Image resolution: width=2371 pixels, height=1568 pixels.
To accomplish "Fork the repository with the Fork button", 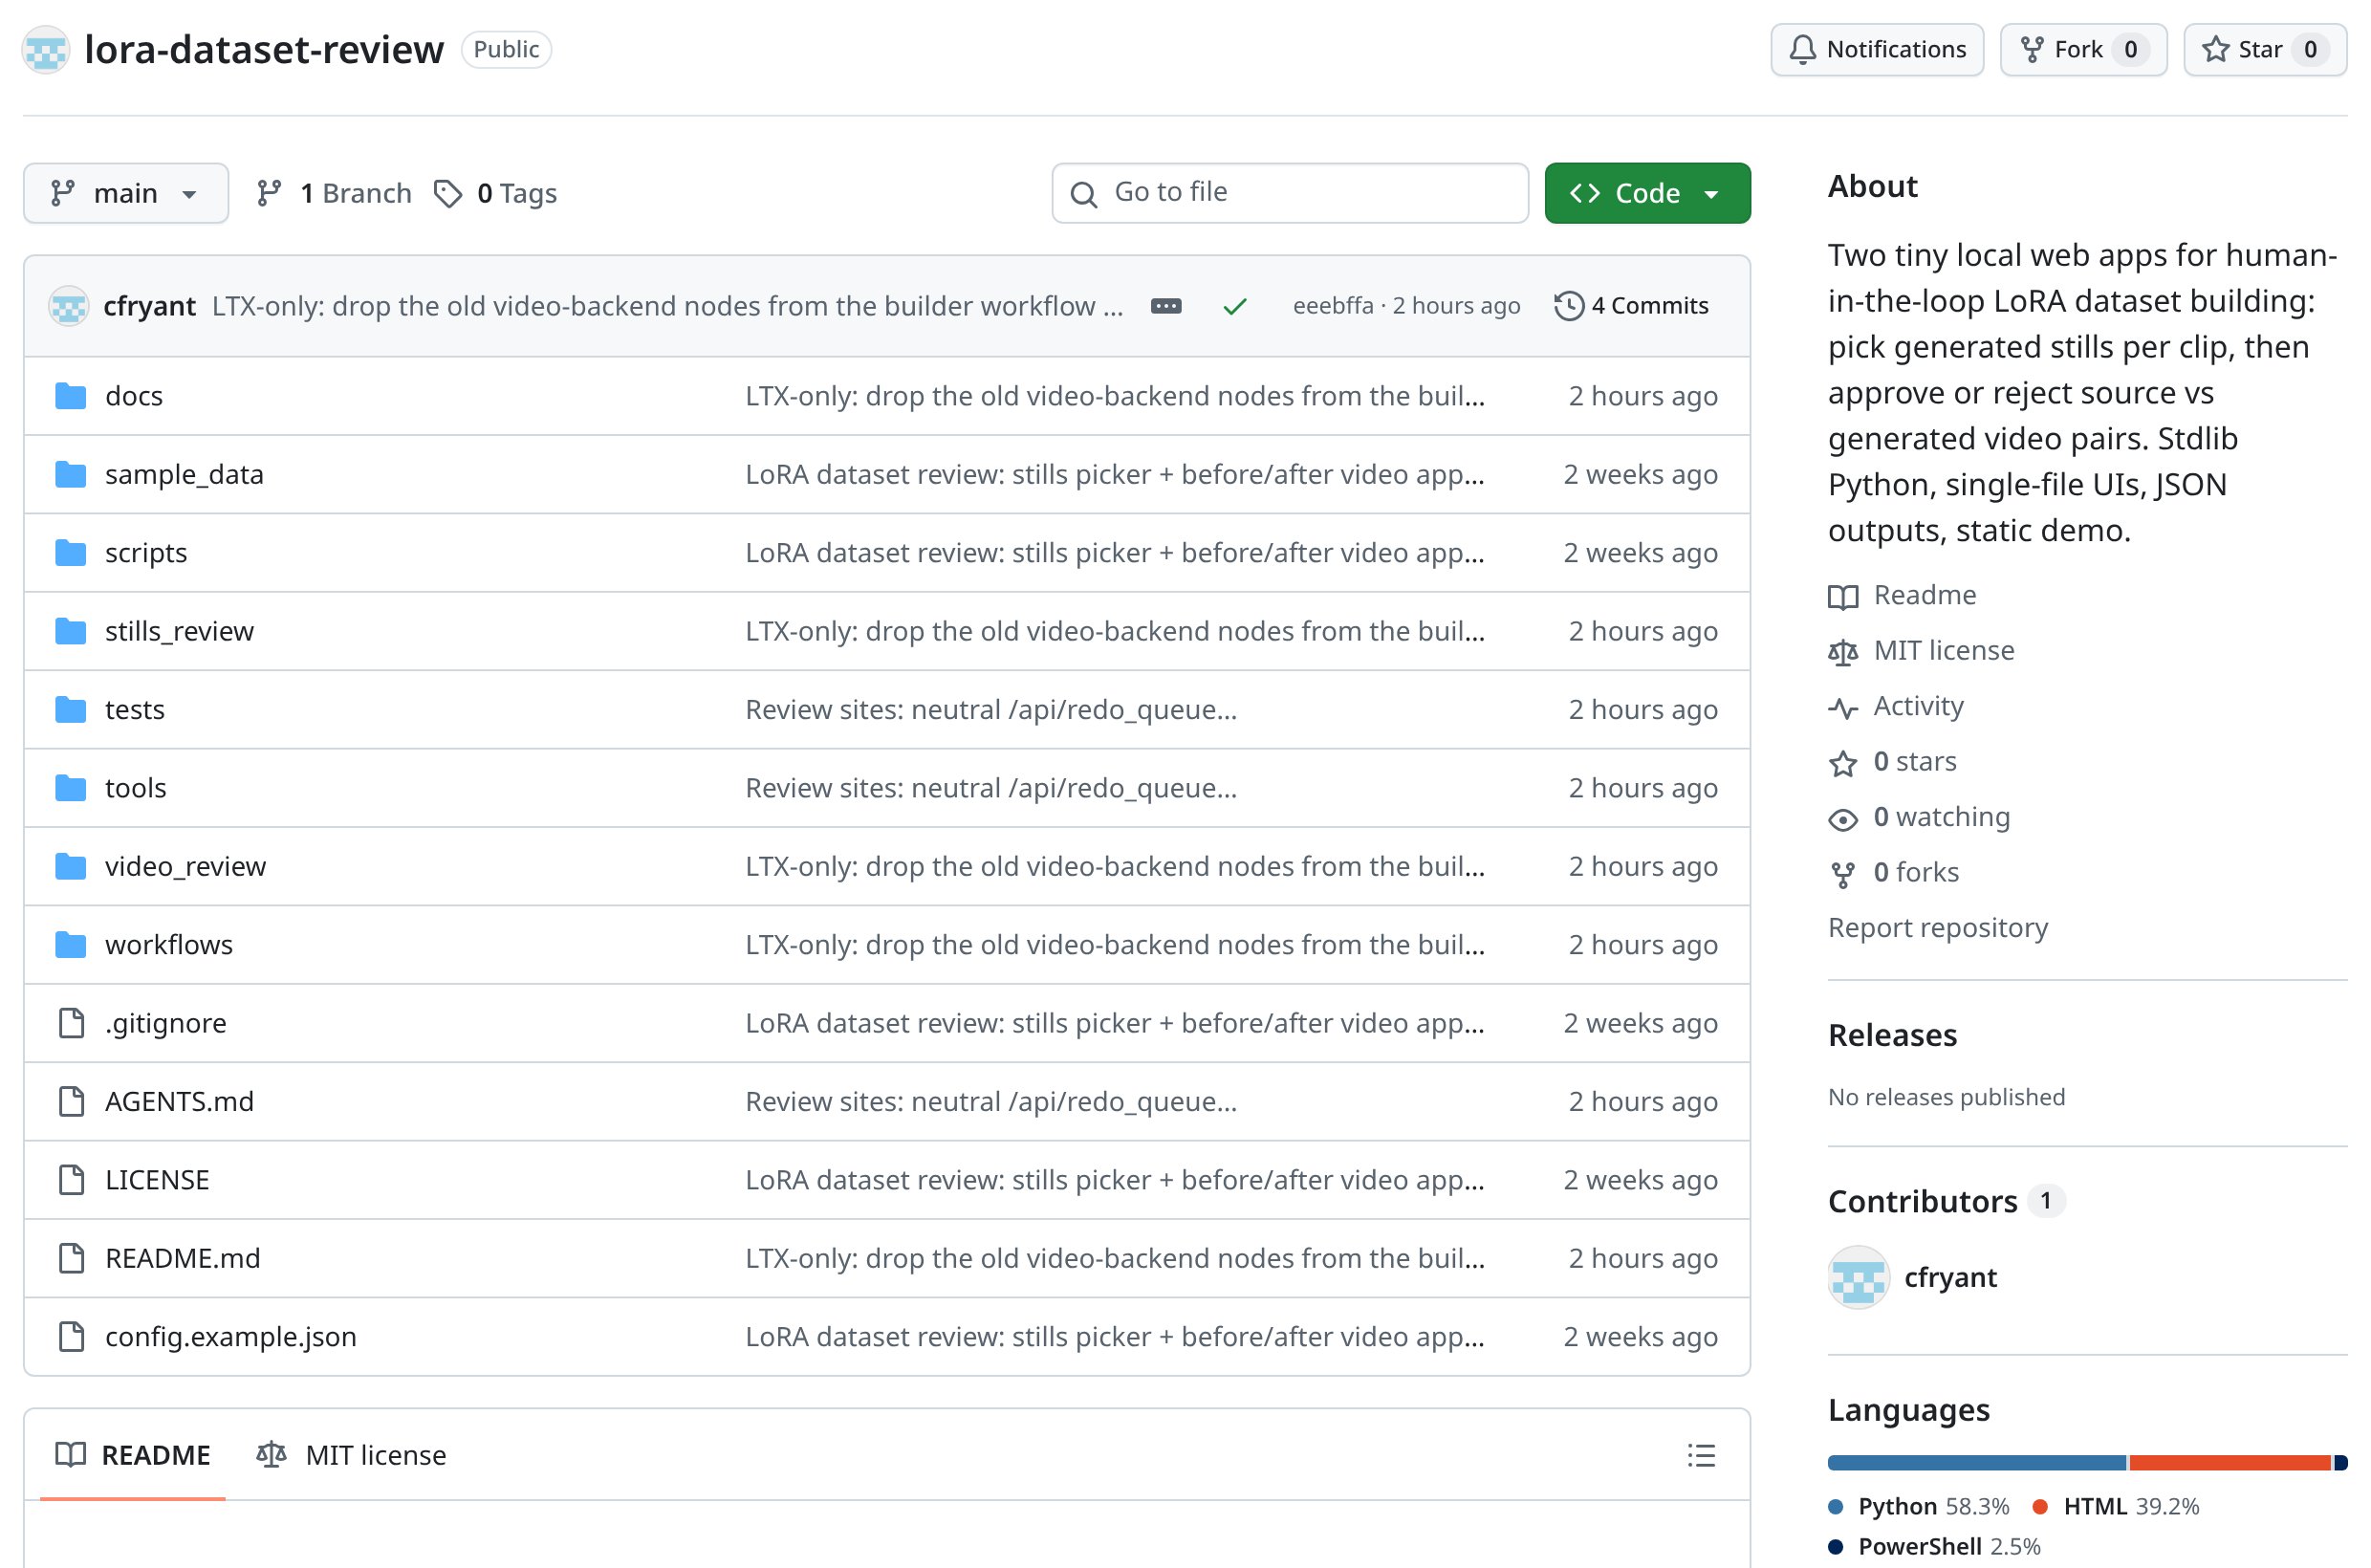I will [2082, 49].
